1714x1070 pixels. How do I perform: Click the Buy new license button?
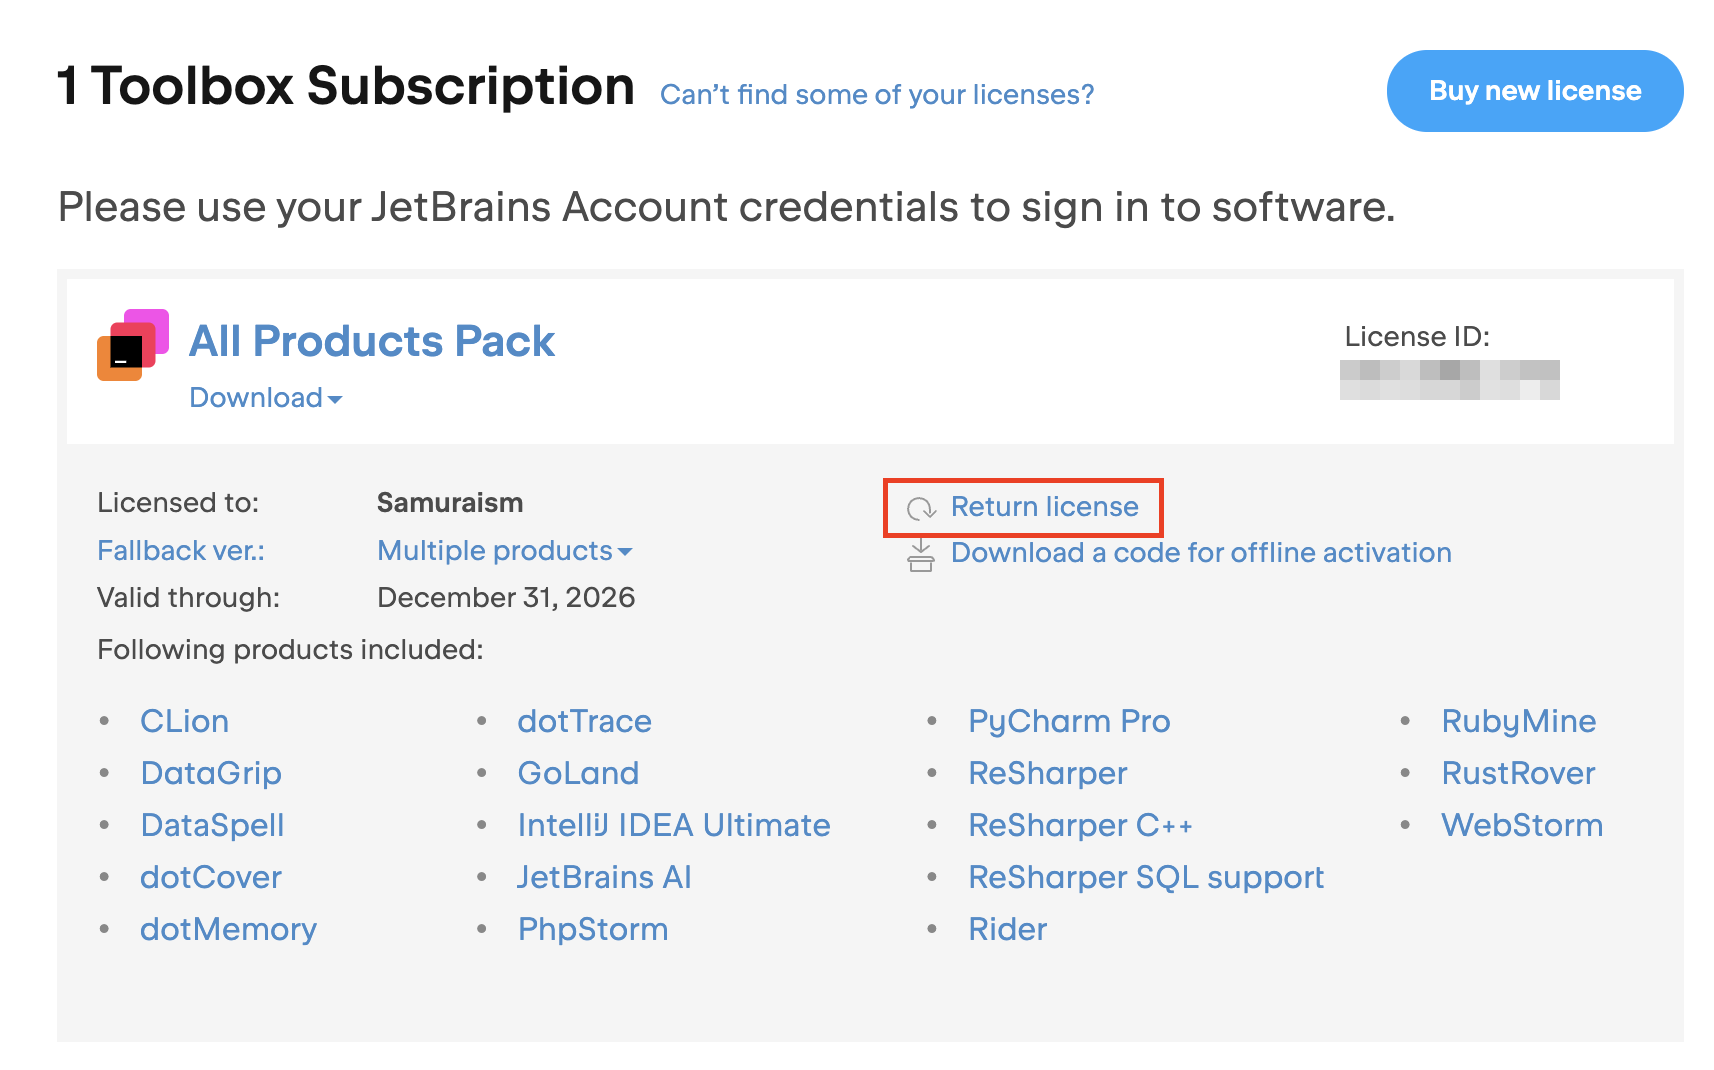click(x=1534, y=91)
